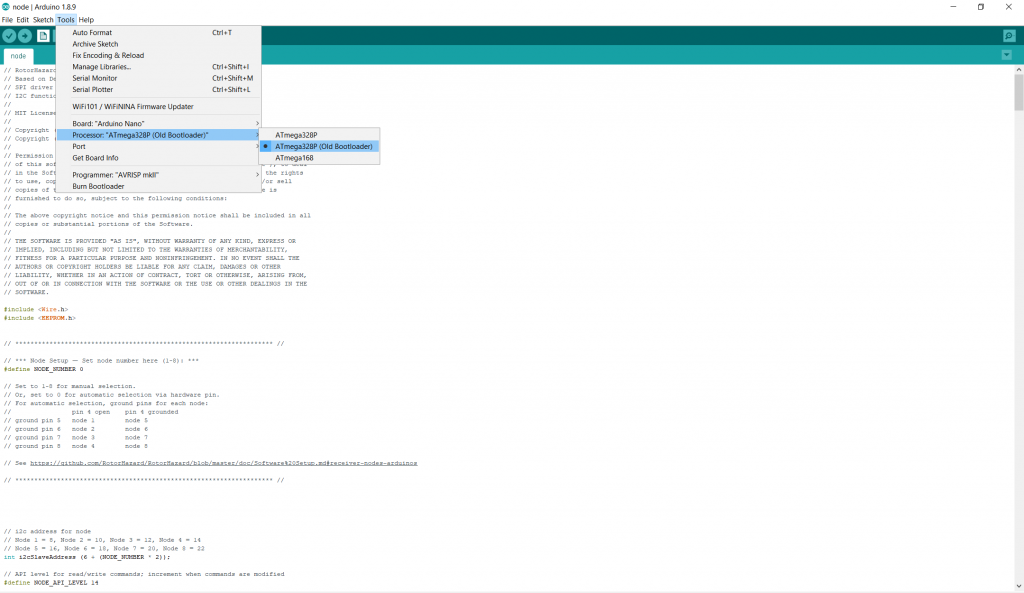Expand the Port submenu
Image resolution: width=1024 pixels, height=593 pixels.
(x=159, y=146)
